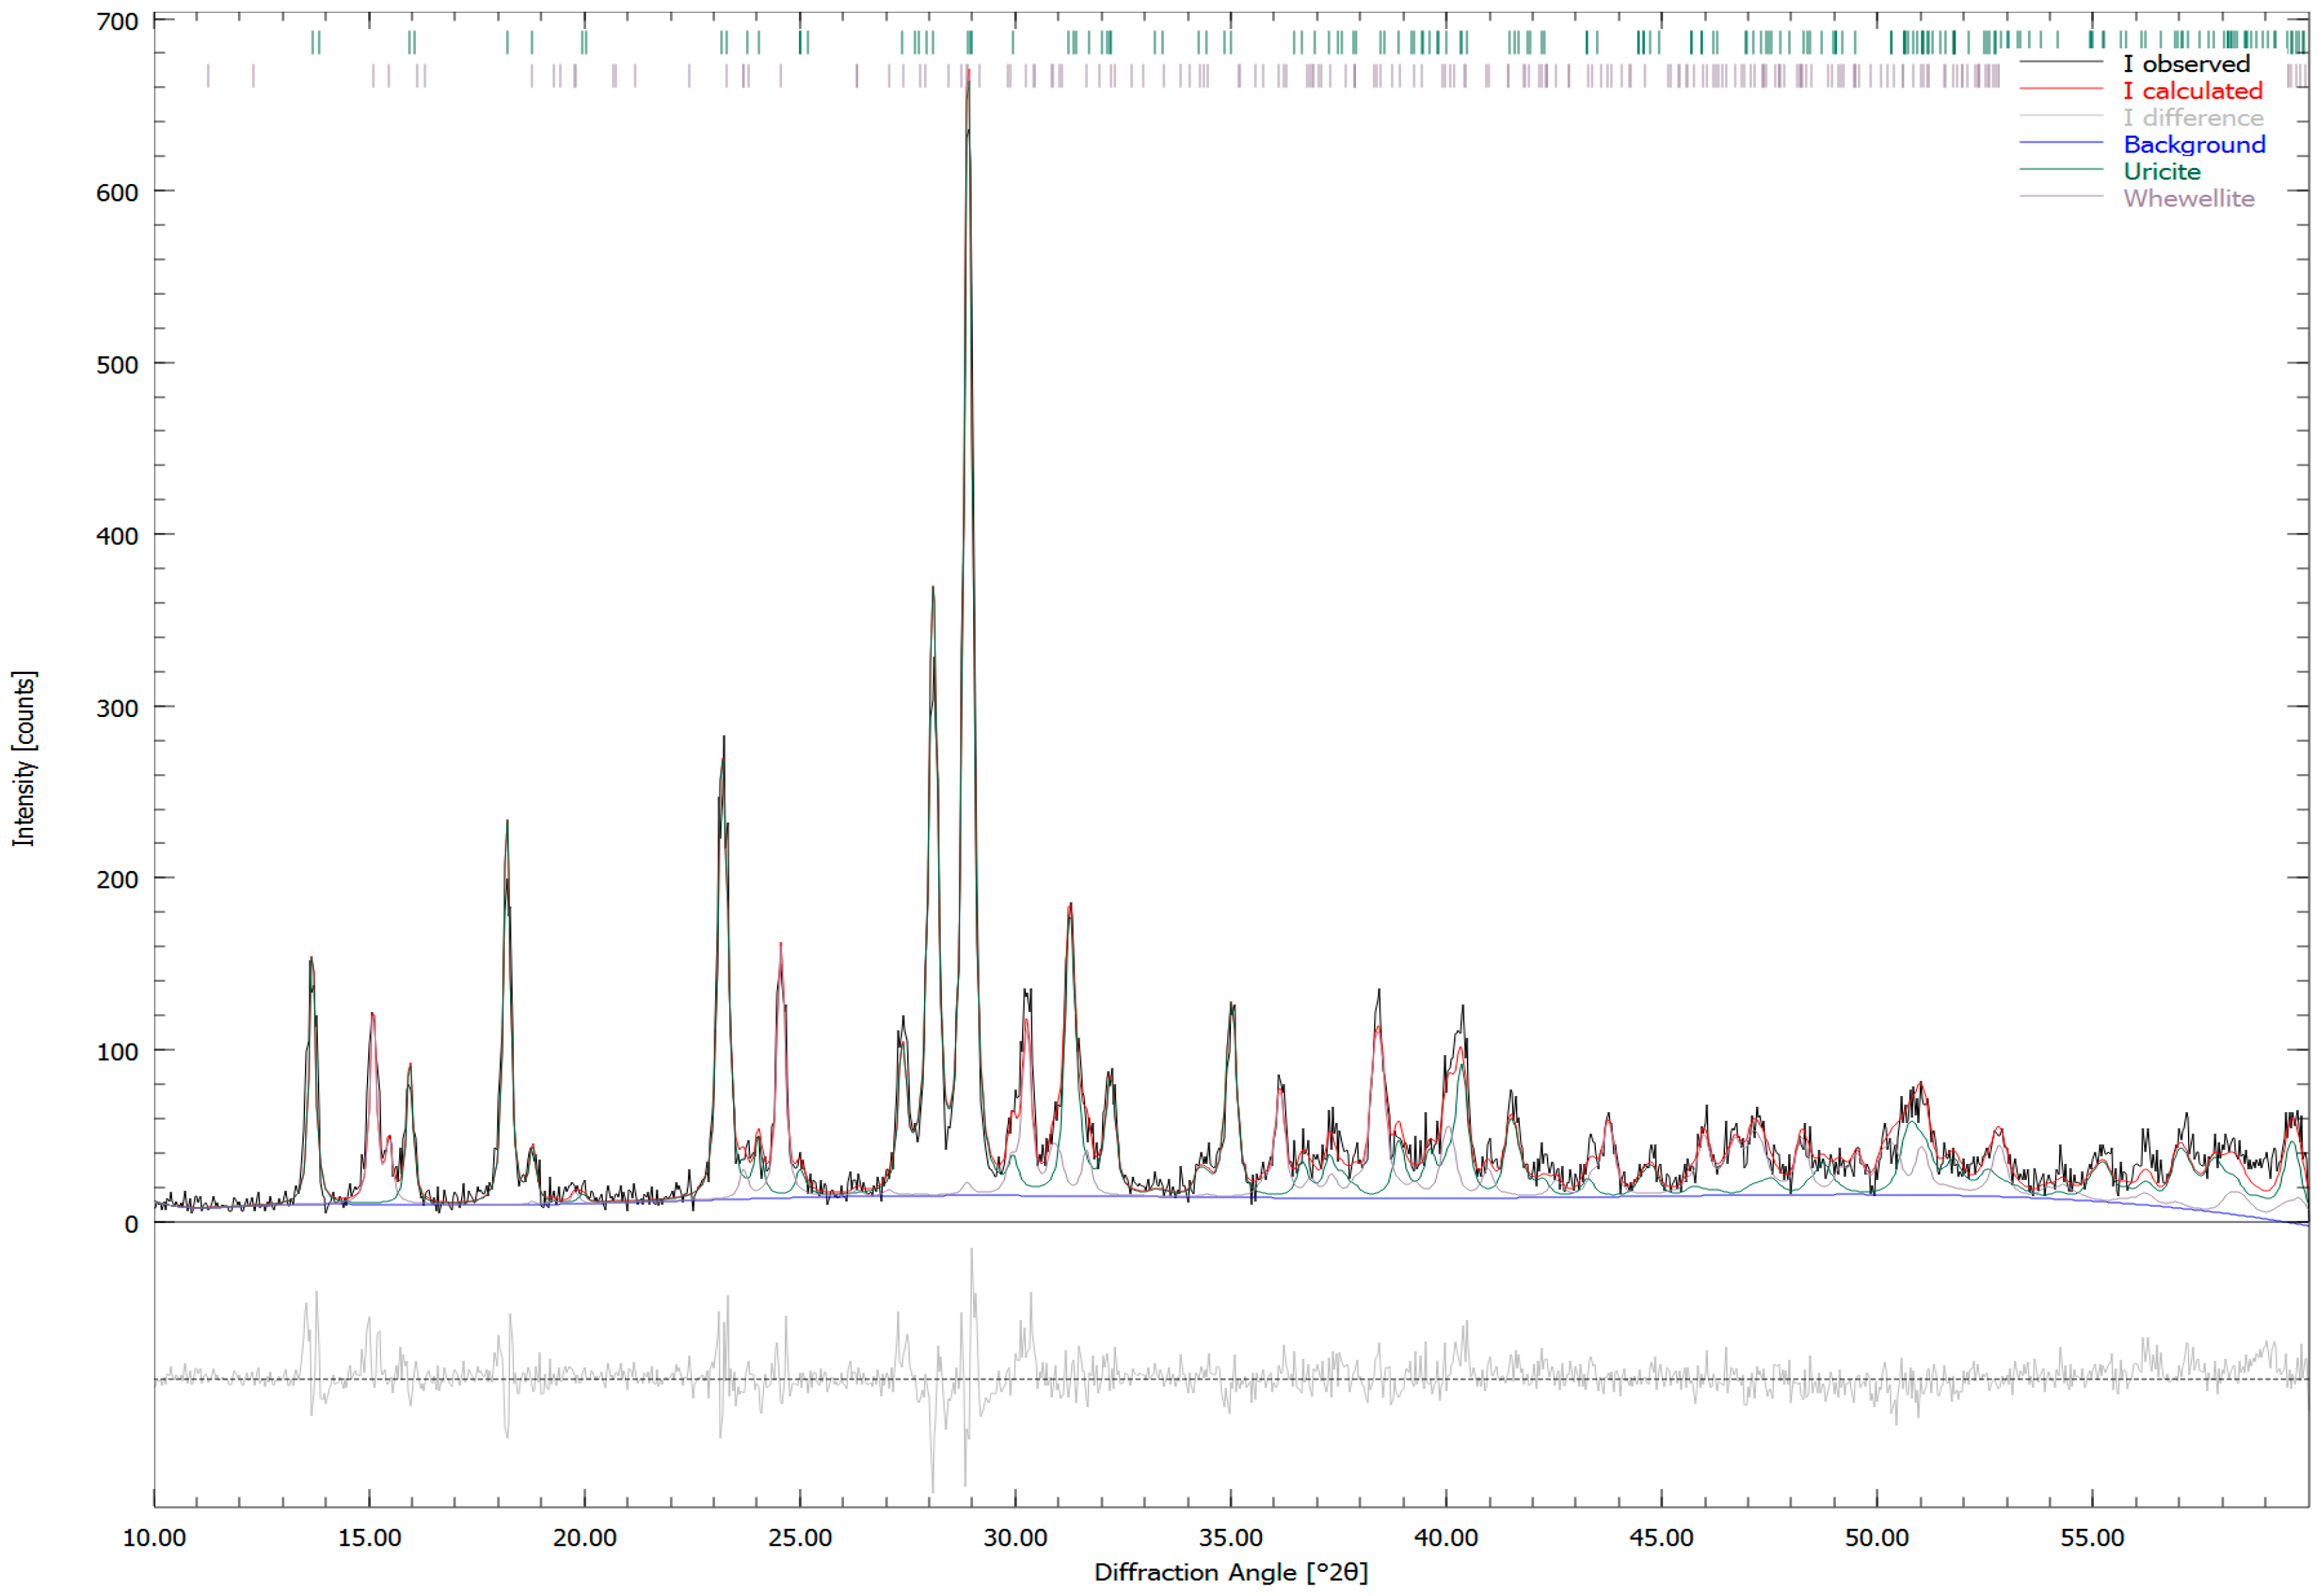Click the 600 intensity axis label
This screenshot has width=2319, height=1596.
117,193
